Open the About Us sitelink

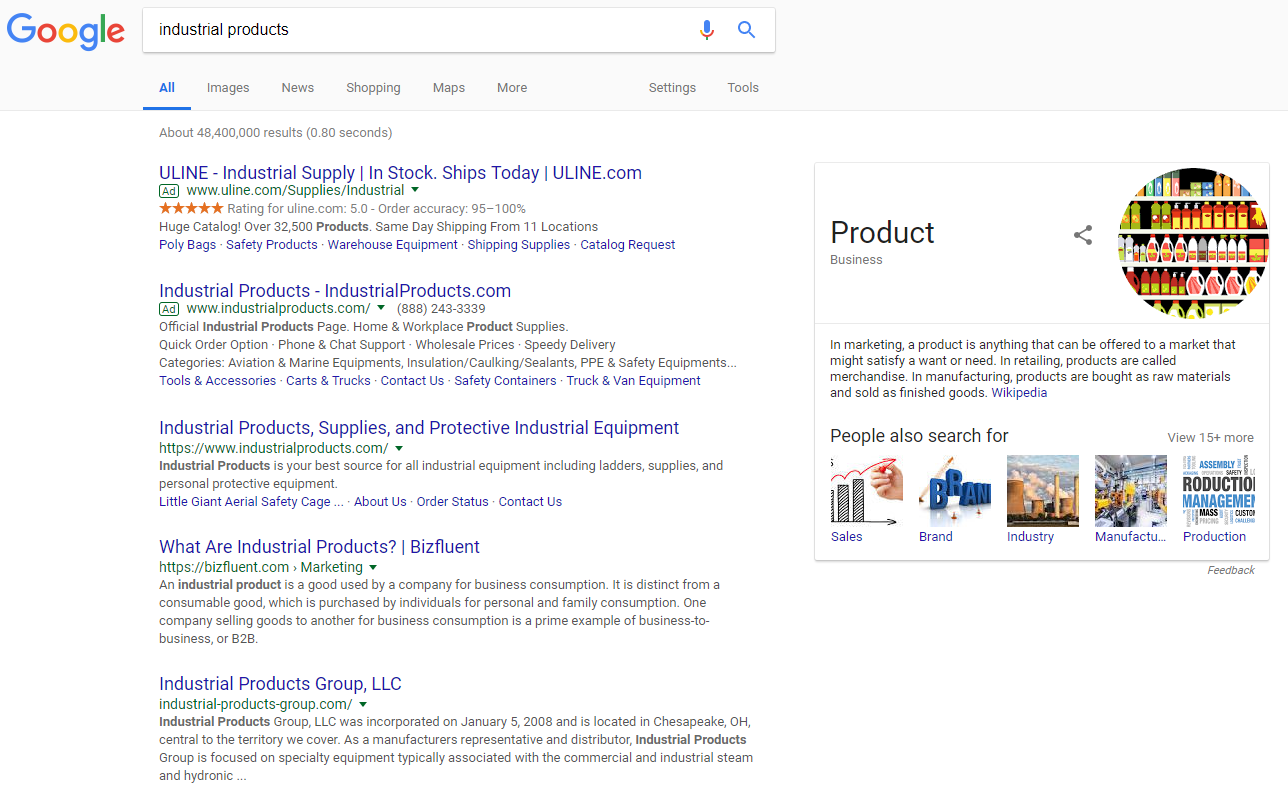tap(380, 502)
